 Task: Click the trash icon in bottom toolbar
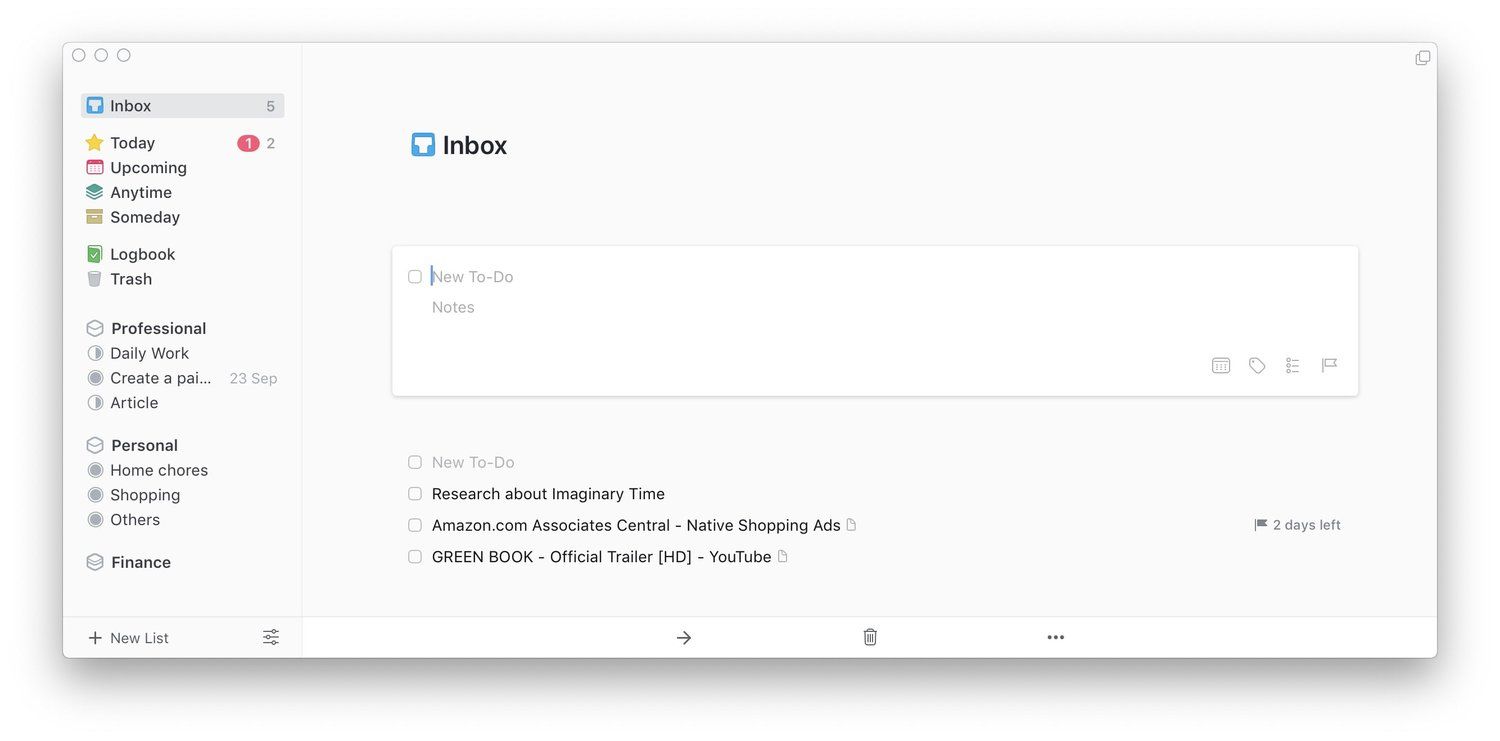[870, 637]
